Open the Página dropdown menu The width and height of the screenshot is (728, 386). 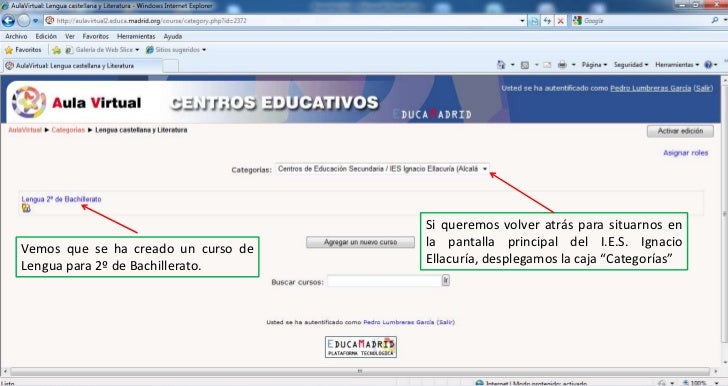pyautogui.click(x=594, y=65)
